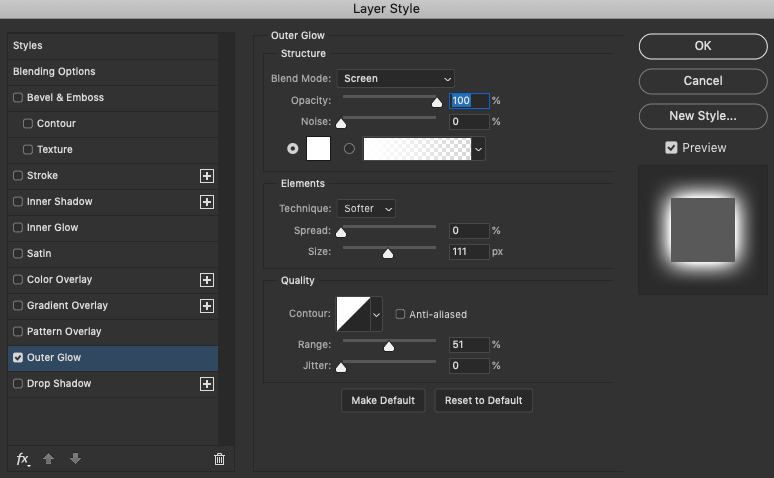Add another Gradient Overlay with plus icon
This screenshot has height=478, width=774.
point(207,306)
